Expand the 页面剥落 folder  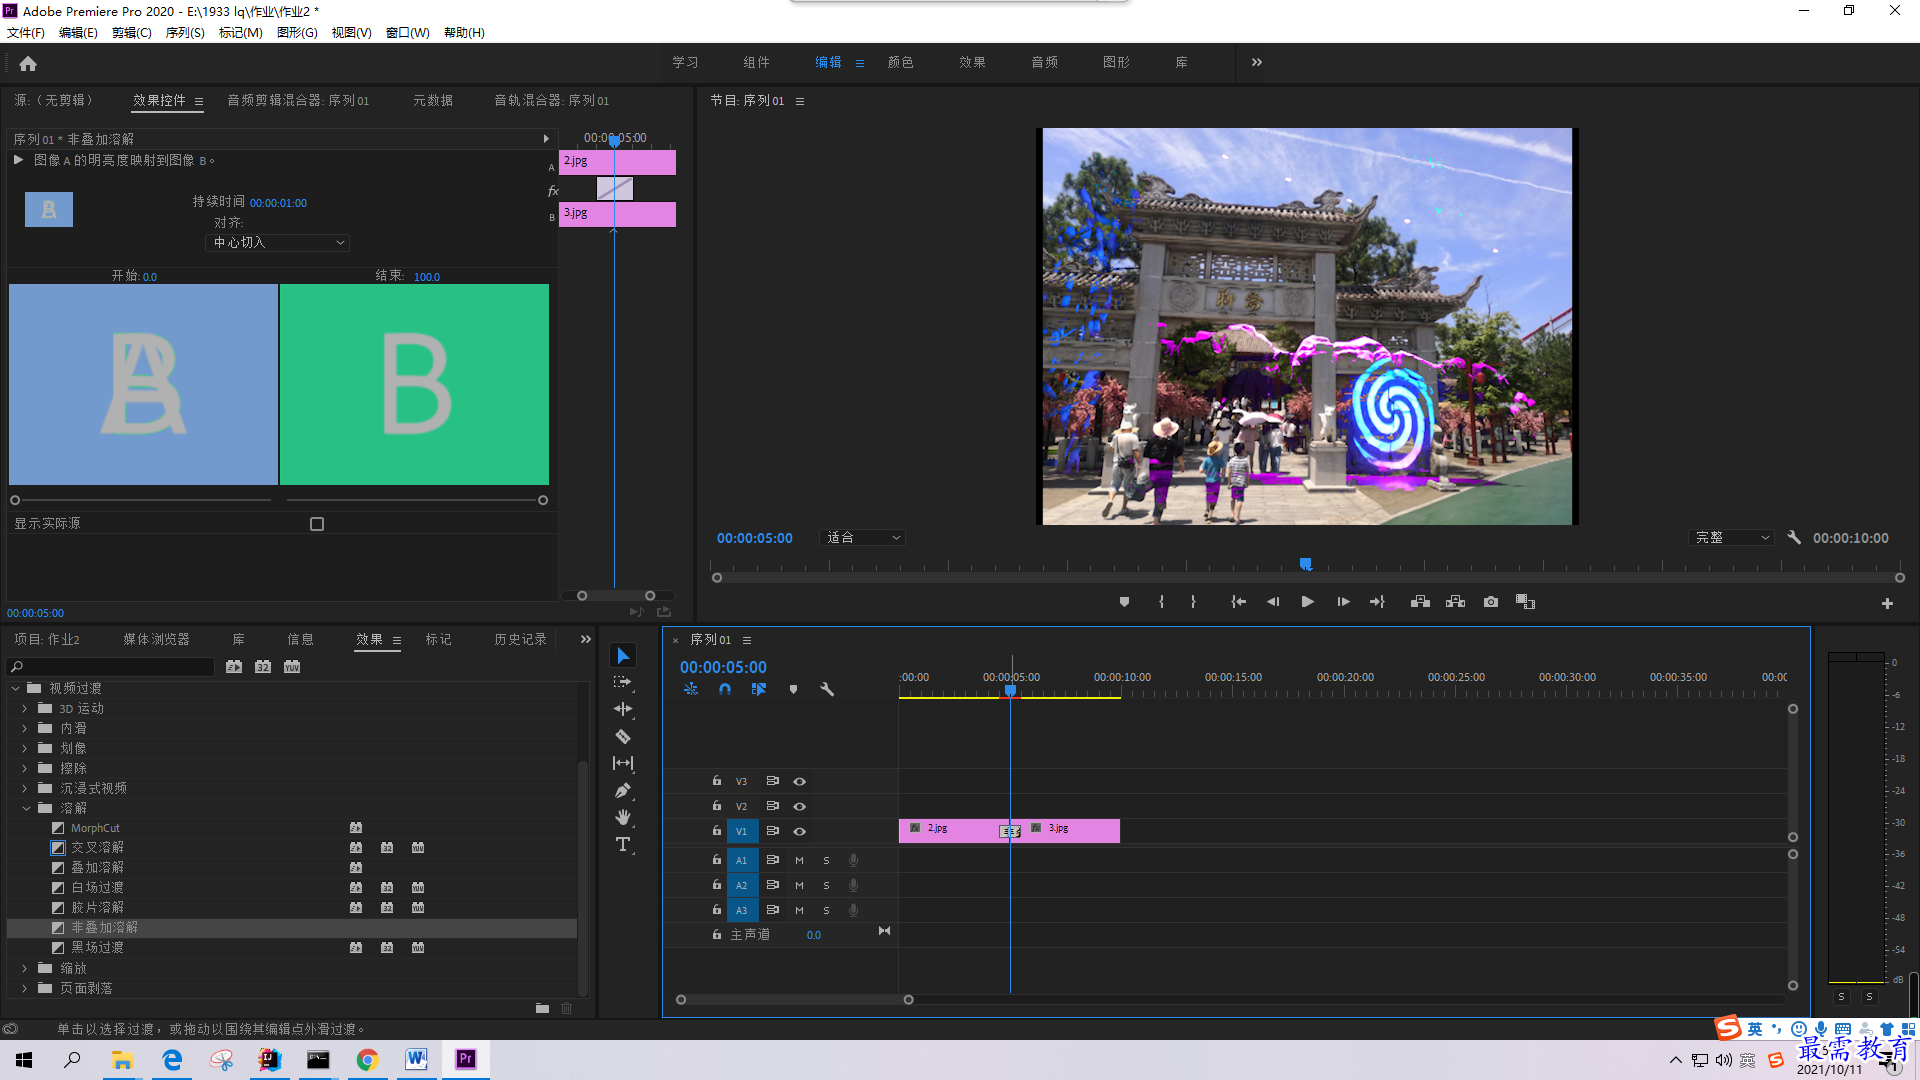coord(24,988)
